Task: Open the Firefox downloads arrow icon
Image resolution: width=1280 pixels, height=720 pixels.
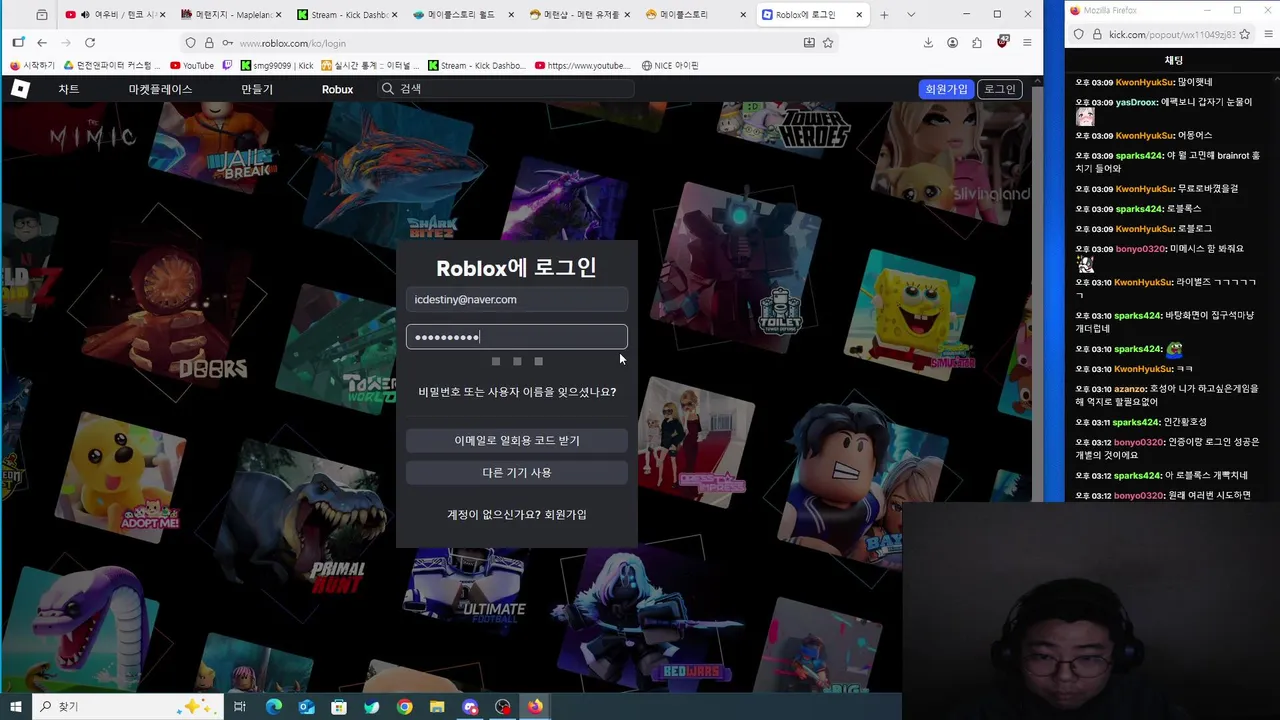Action: (x=928, y=43)
